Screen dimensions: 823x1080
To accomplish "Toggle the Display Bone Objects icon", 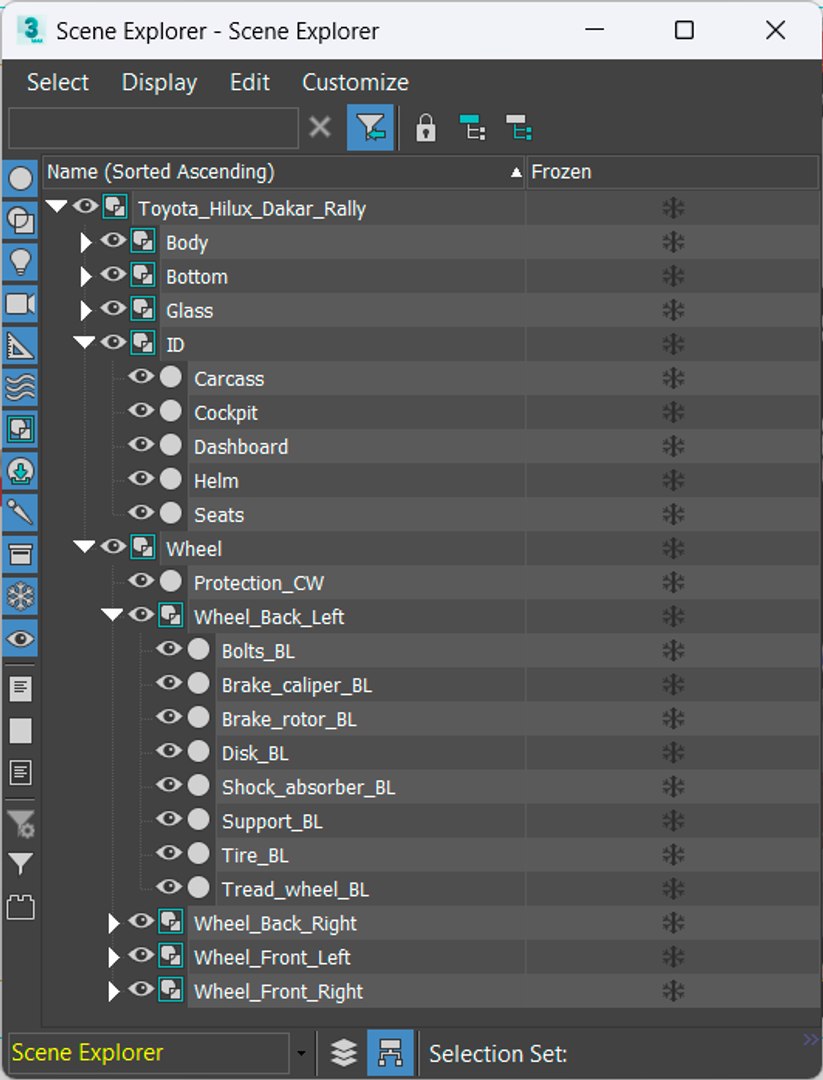I will coord(20,512).
